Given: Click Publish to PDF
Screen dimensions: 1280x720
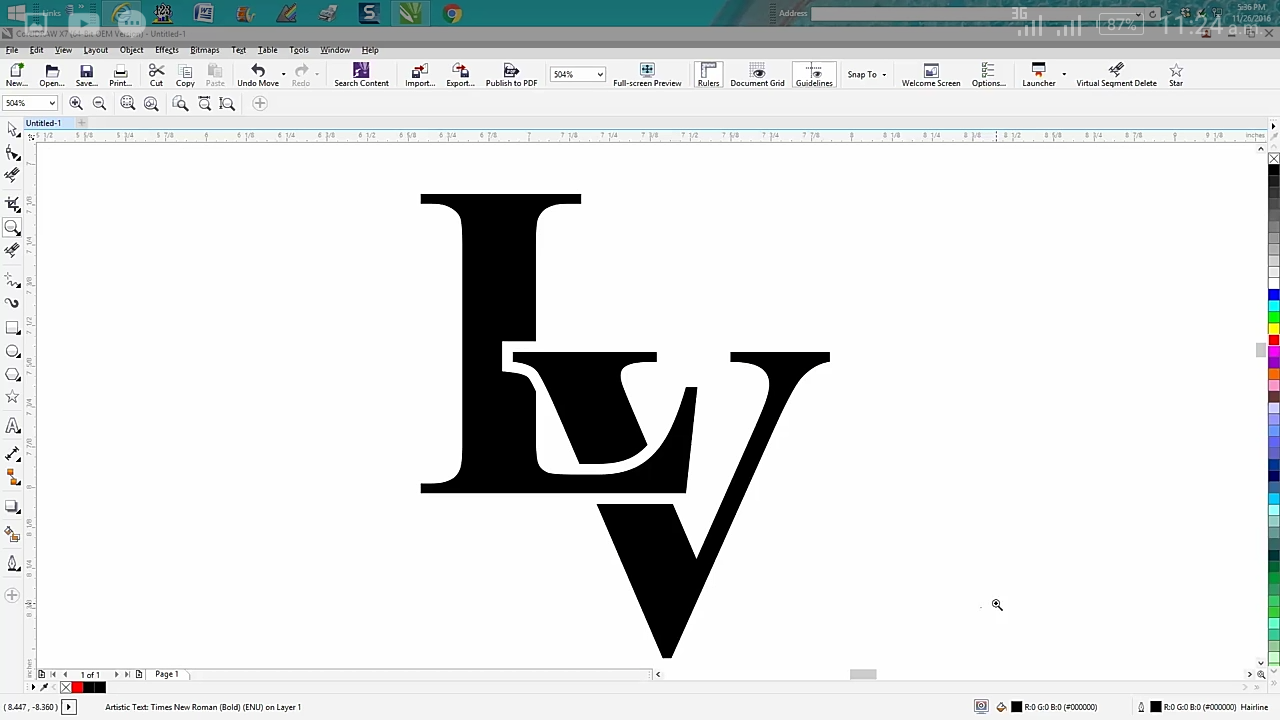Looking at the screenshot, I should tap(511, 75).
